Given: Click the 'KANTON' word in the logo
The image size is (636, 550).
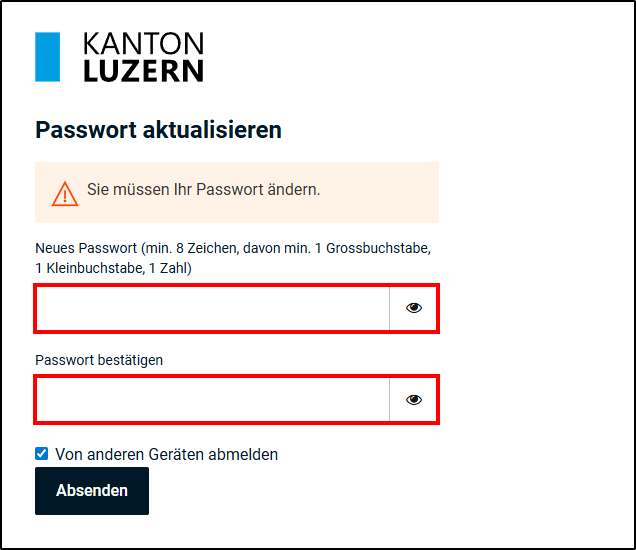Looking at the screenshot, I should [x=143, y=43].
